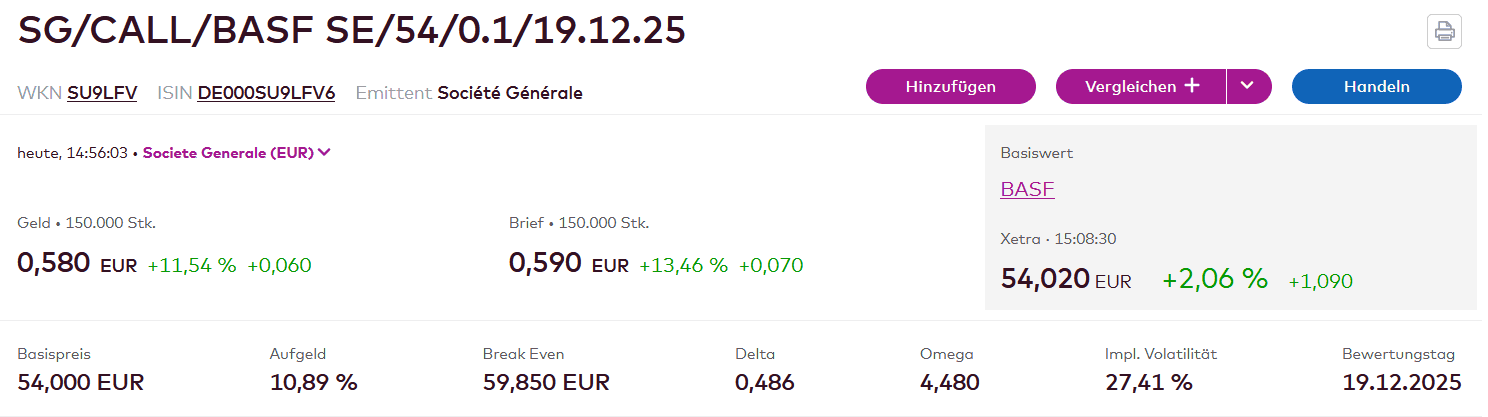Click the ISIN DE000SU9LFV6 code
The height and width of the screenshot is (417, 1488).
(x=266, y=93)
